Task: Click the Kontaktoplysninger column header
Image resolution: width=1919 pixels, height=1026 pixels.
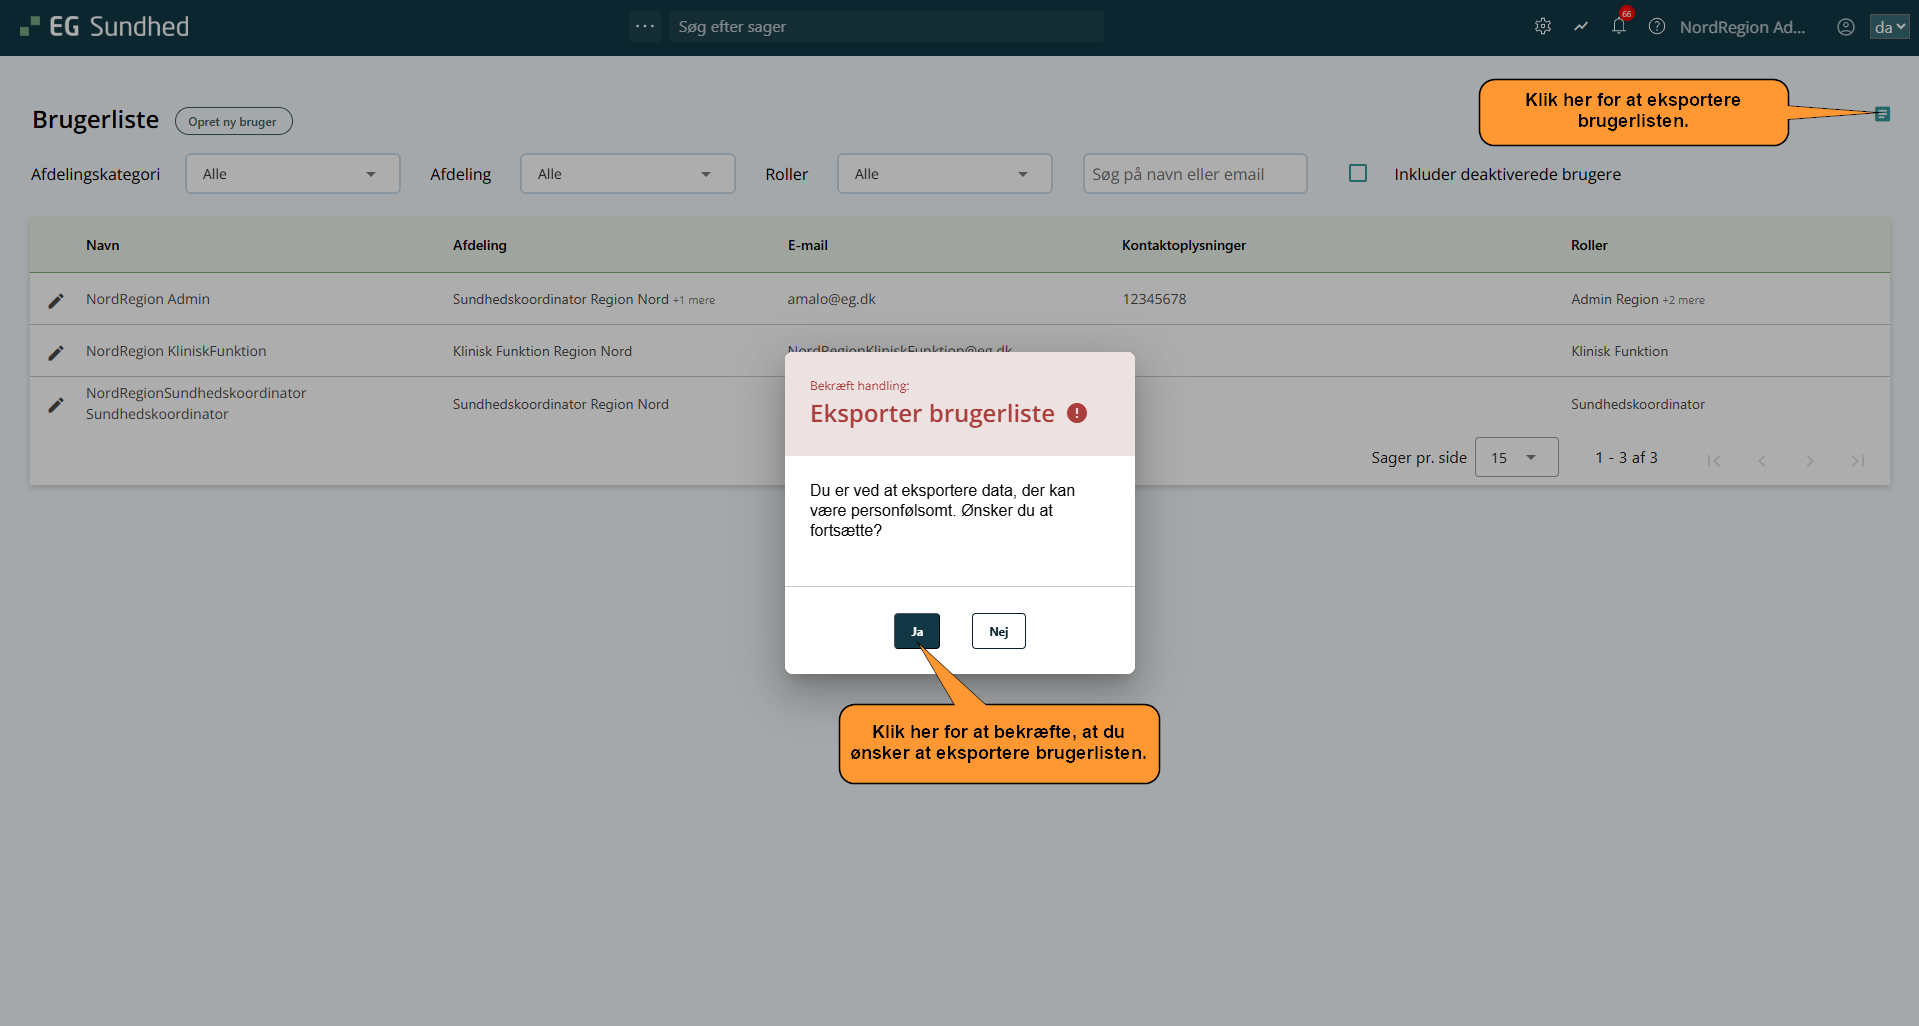Action: (1184, 245)
